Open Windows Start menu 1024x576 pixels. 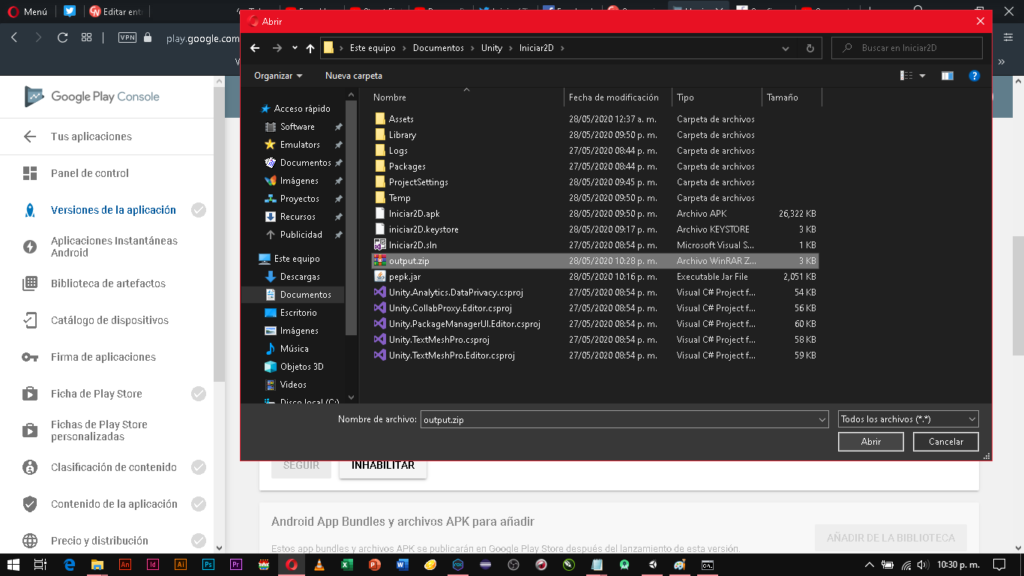coord(13,565)
